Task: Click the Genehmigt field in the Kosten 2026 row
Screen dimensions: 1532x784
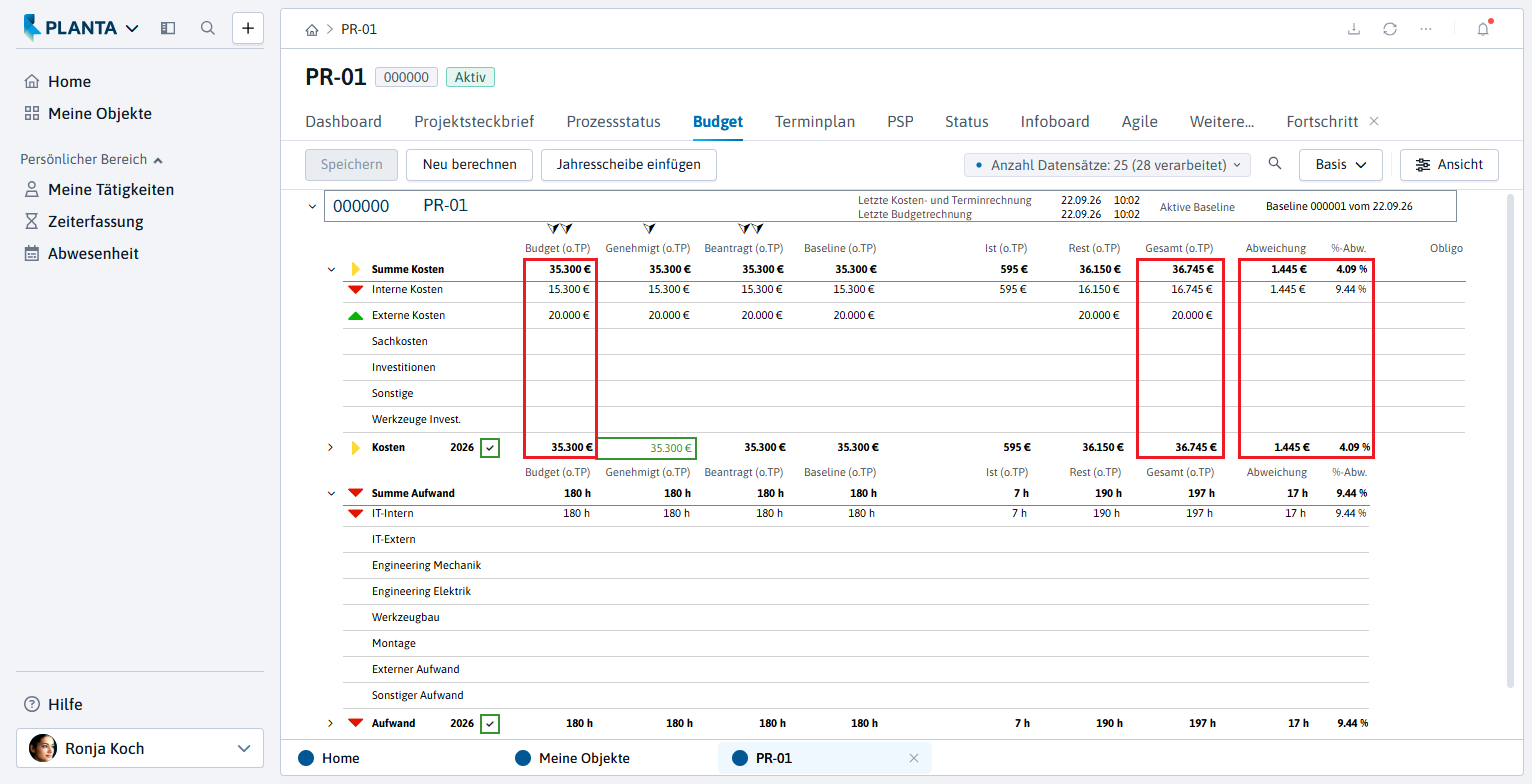Action: [647, 448]
